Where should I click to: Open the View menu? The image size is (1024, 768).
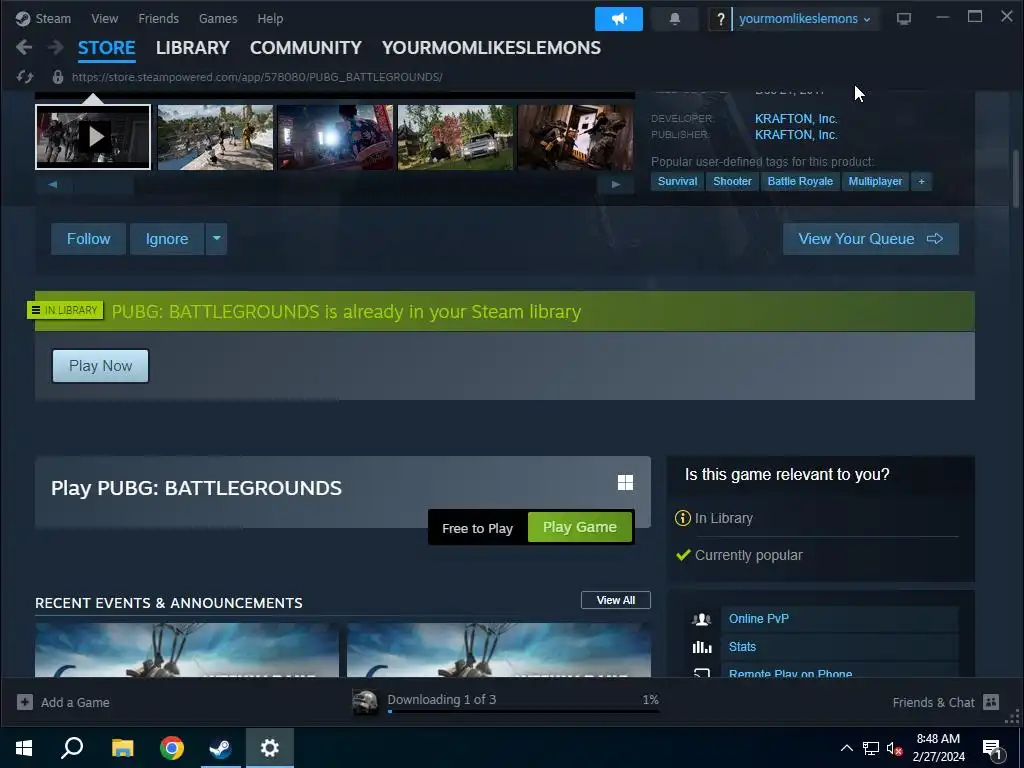[104, 19]
